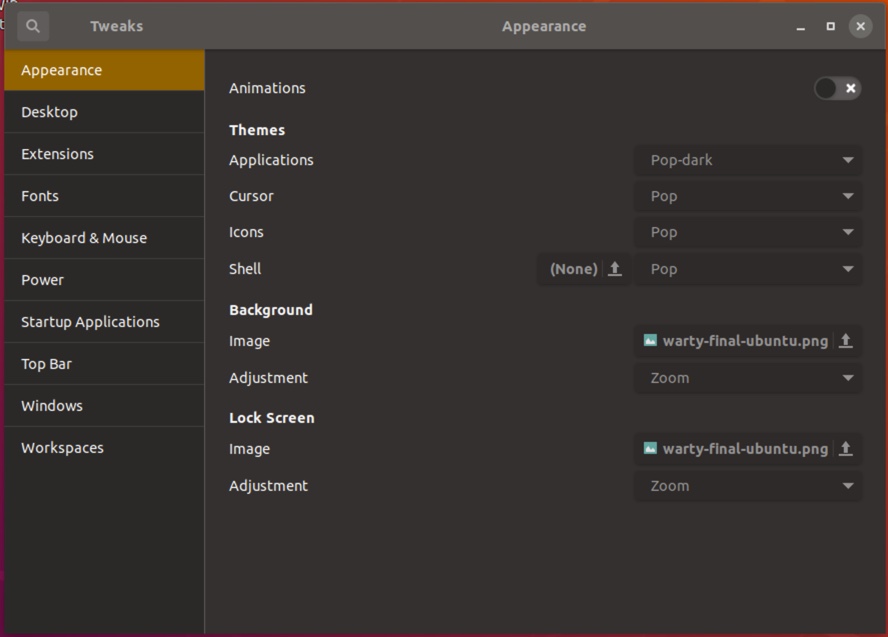This screenshot has height=637, width=888.
Task: Choose the Background warty-final-ubuntu.png file button
Action: pyautogui.click(x=736, y=341)
